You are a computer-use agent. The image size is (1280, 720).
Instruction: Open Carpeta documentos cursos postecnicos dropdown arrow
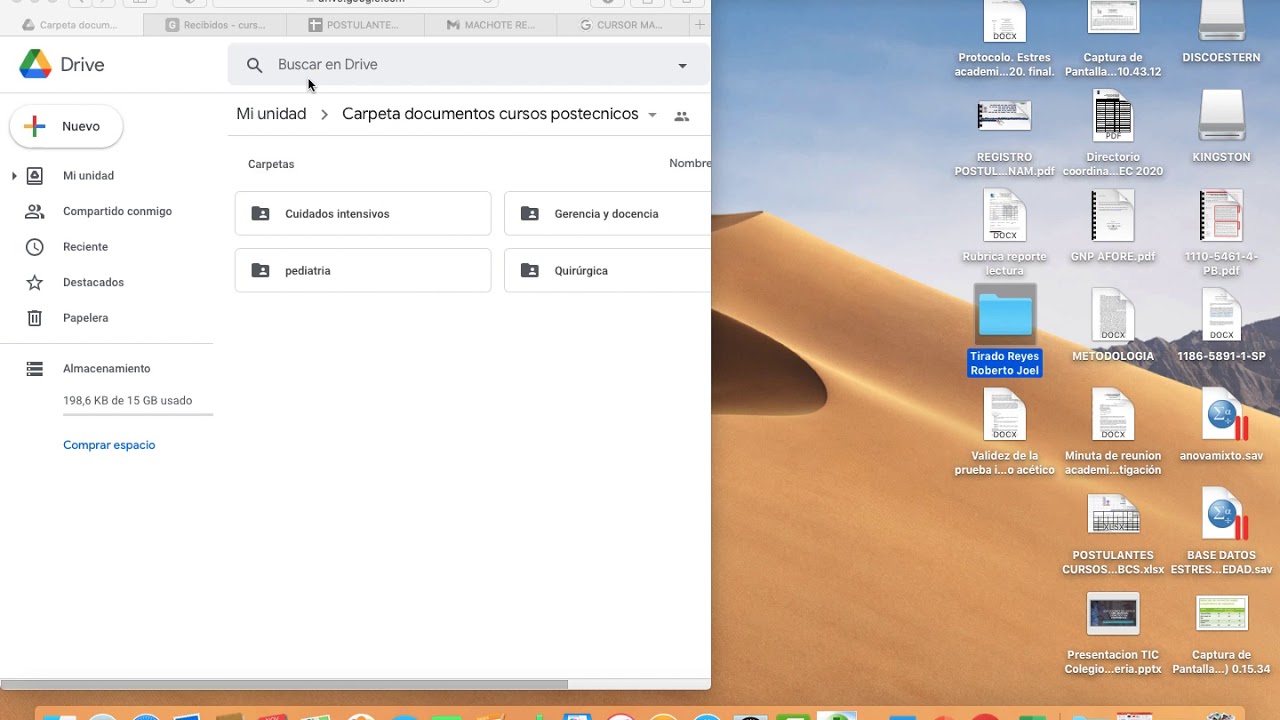[x=652, y=115]
